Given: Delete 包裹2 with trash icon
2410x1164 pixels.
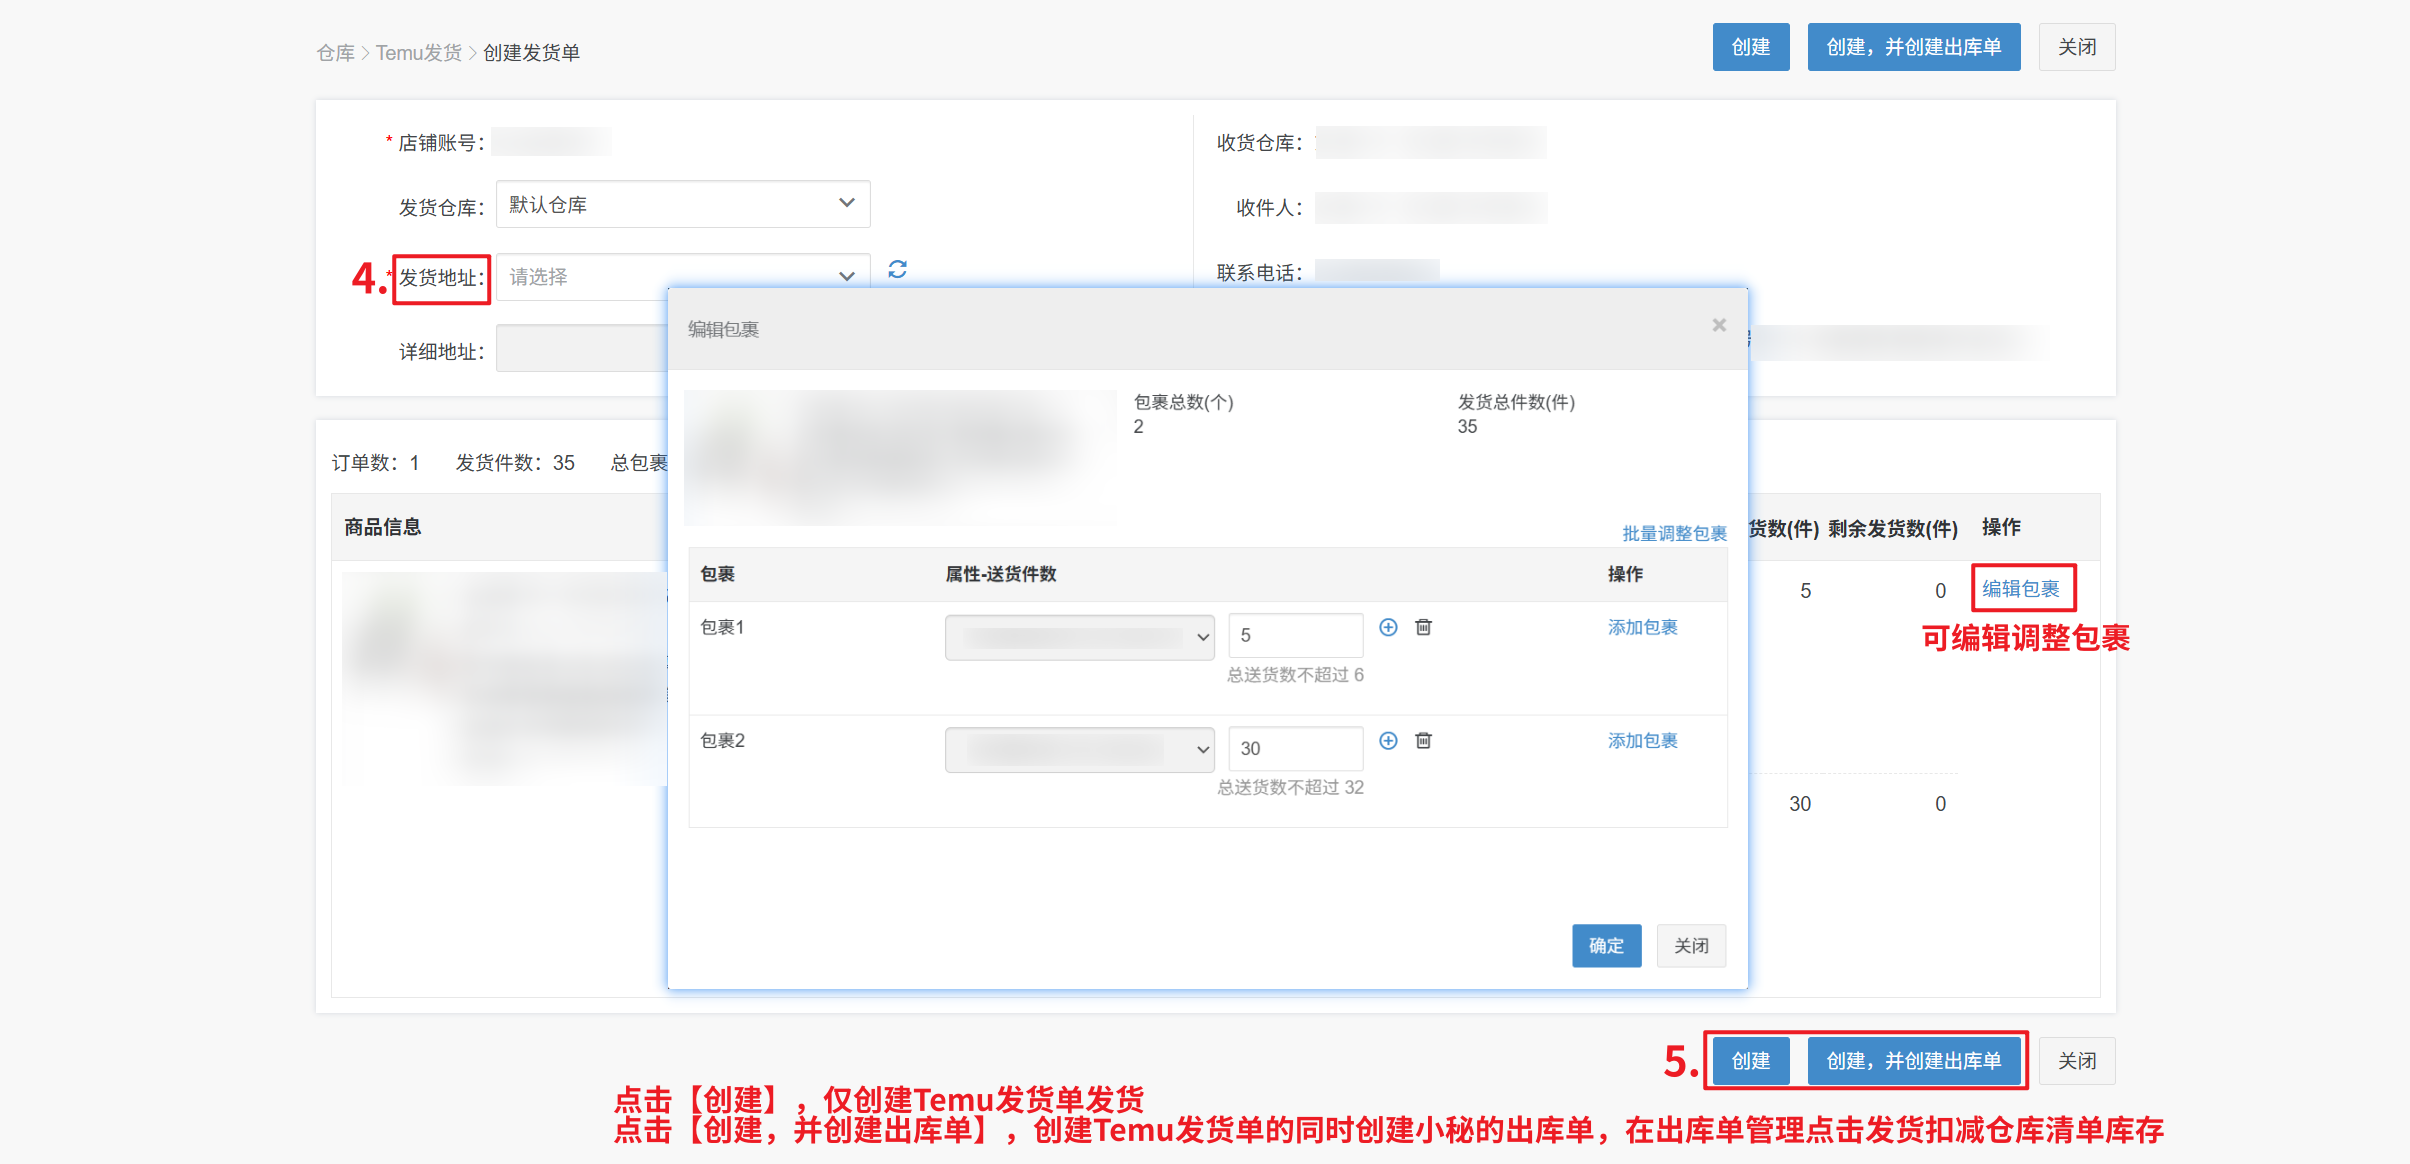Looking at the screenshot, I should coord(1423,740).
